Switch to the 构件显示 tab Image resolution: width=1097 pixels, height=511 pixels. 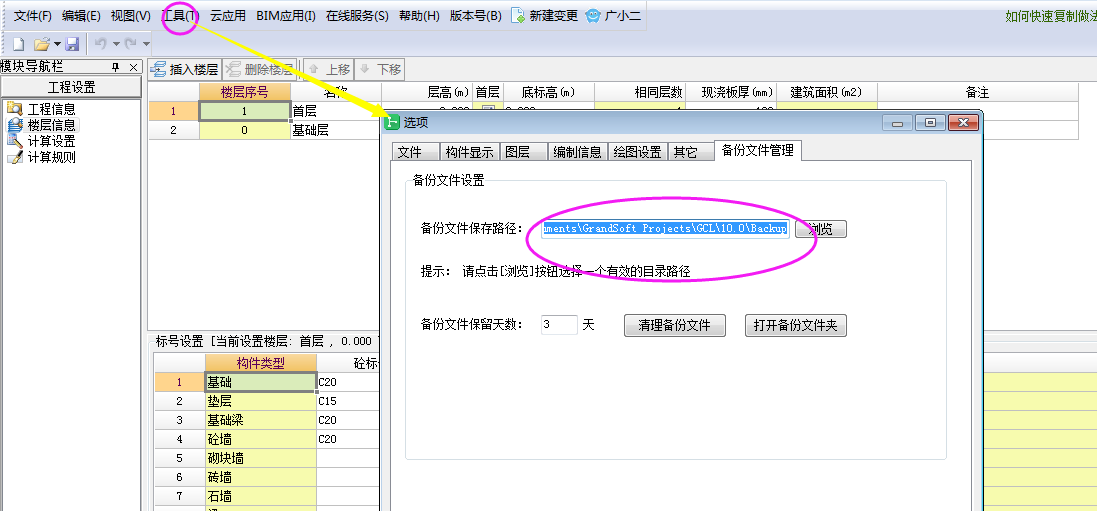(x=469, y=152)
